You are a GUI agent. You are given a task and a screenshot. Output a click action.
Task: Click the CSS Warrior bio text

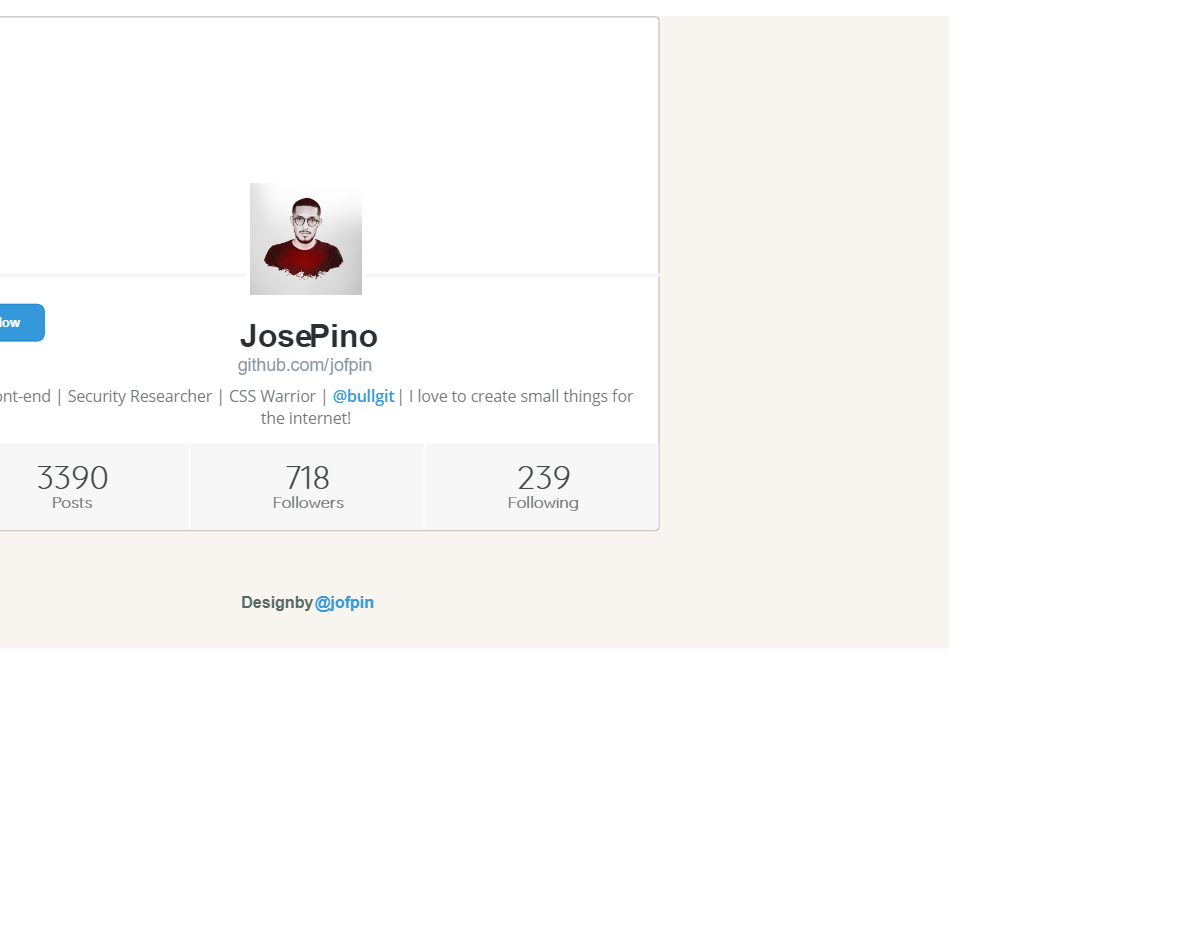tap(272, 396)
